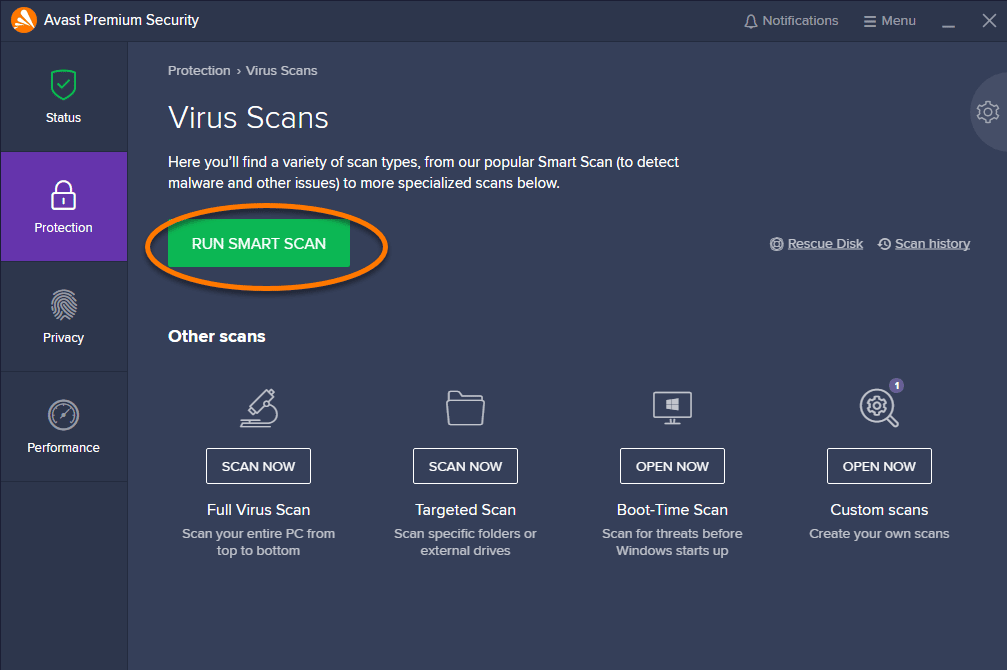The image size is (1007, 670).
Task: Open the Menu dropdown in title bar
Action: (889, 20)
